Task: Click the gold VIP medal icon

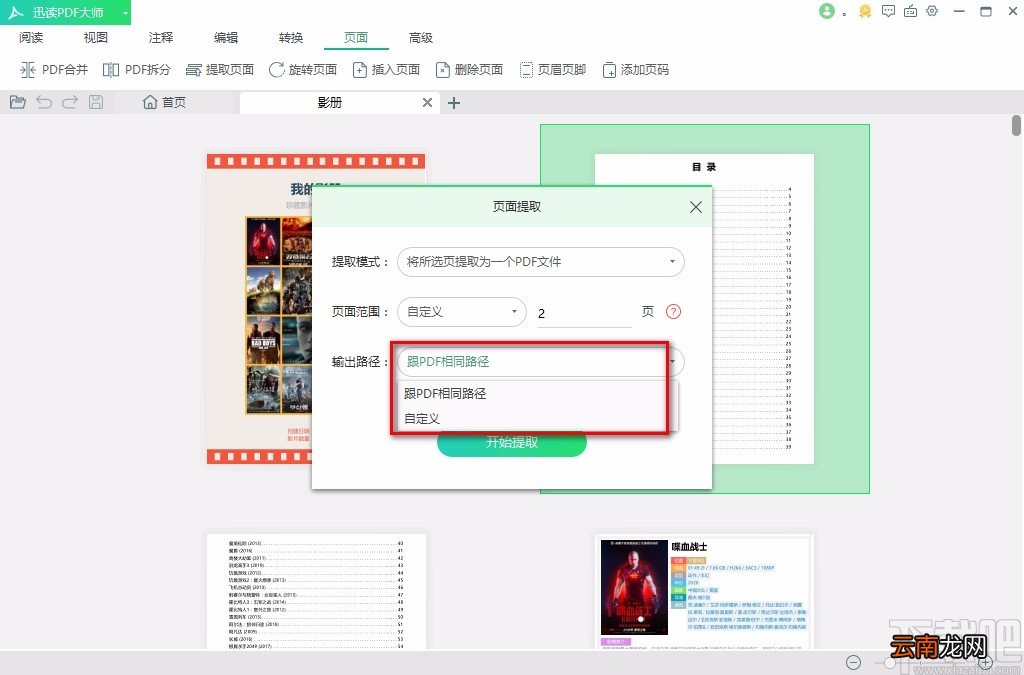Action: coord(865,11)
